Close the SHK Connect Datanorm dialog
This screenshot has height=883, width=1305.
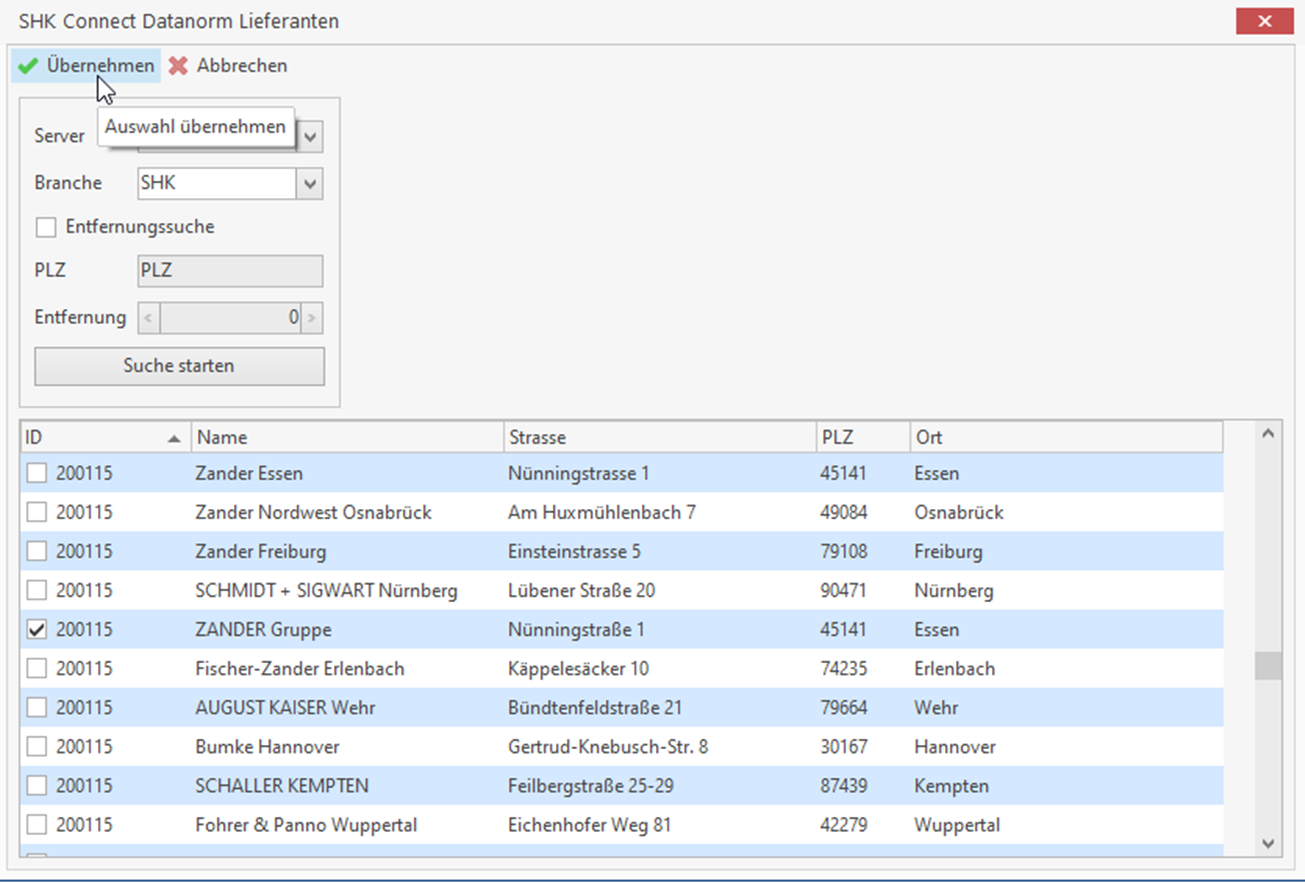point(1265,21)
